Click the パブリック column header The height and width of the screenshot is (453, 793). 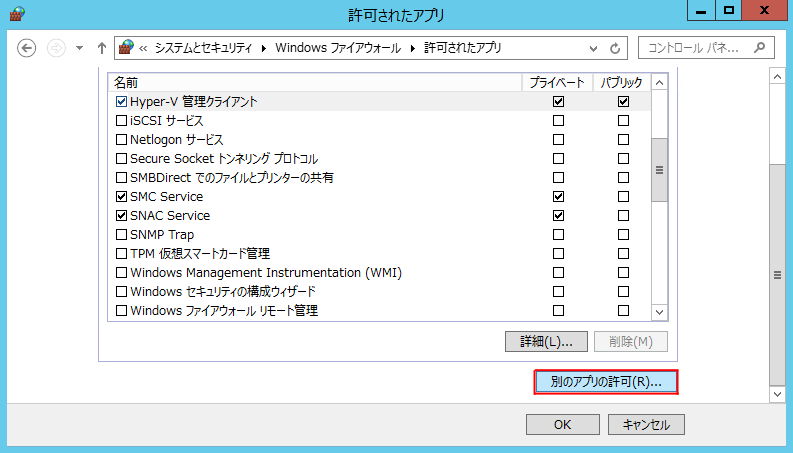[622, 82]
